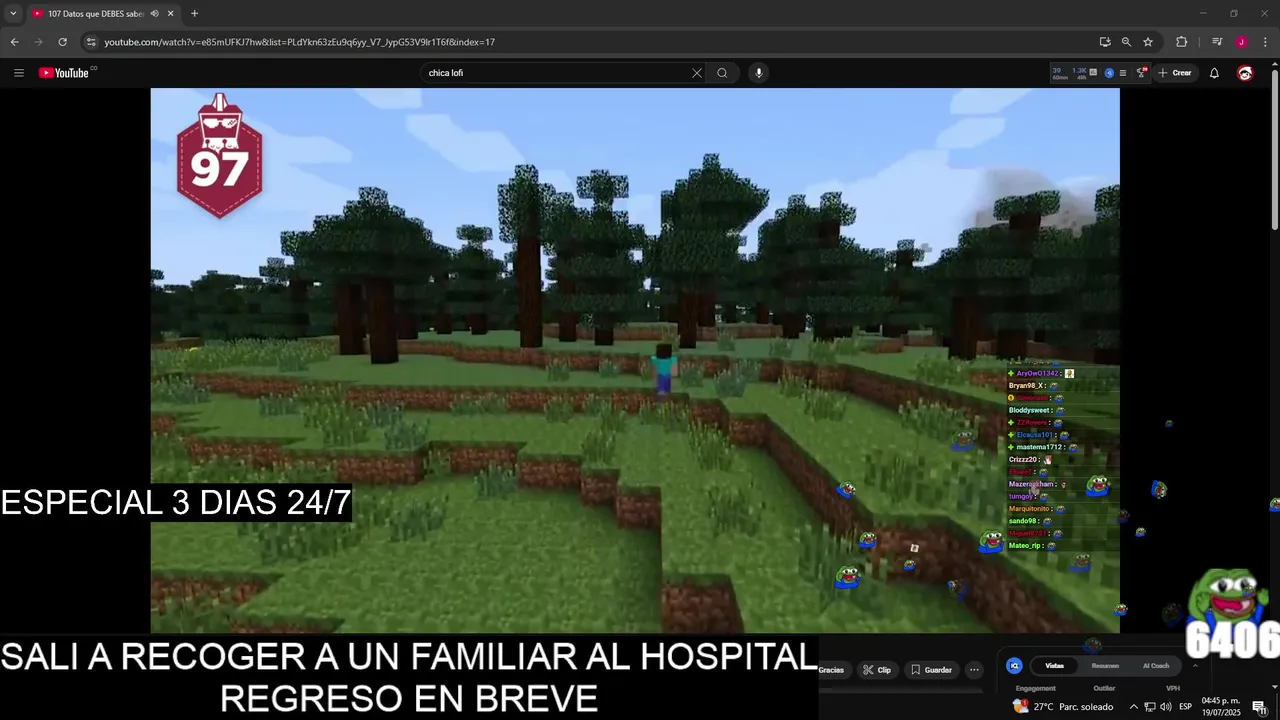The height and width of the screenshot is (720, 1280).
Task: Go back with the browser back arrow
Action: [x=14, y=42]
